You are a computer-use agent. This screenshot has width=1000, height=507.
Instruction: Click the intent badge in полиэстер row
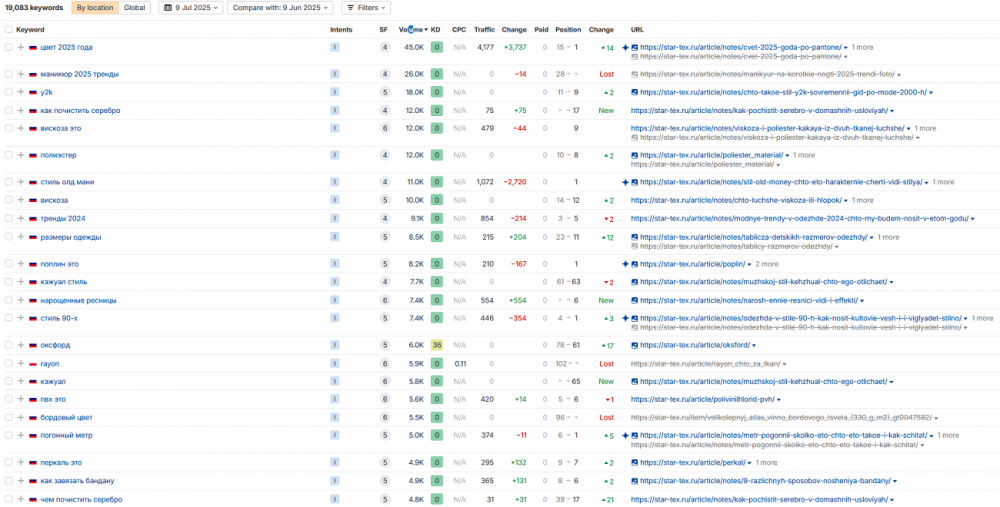click(335, 155)
